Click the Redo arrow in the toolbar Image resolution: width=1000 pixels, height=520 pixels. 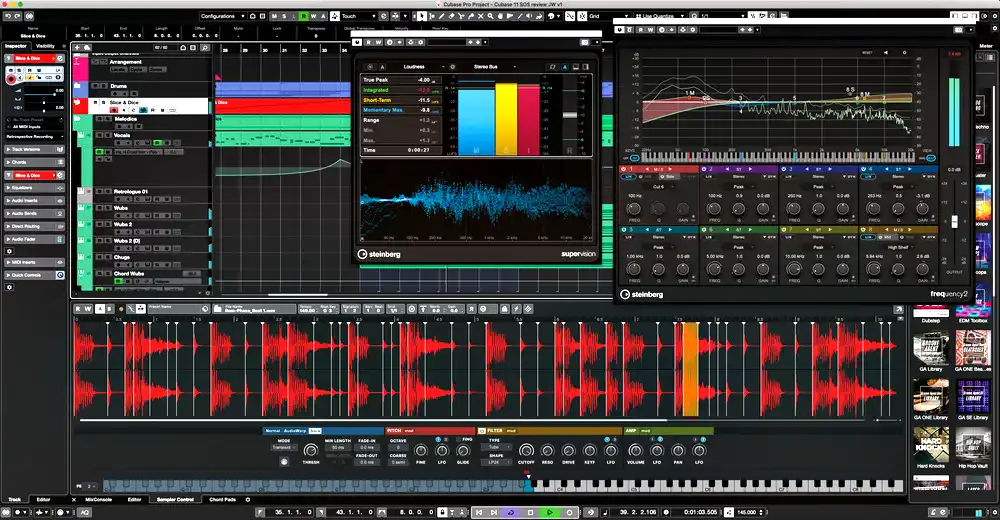coord(17,16)
